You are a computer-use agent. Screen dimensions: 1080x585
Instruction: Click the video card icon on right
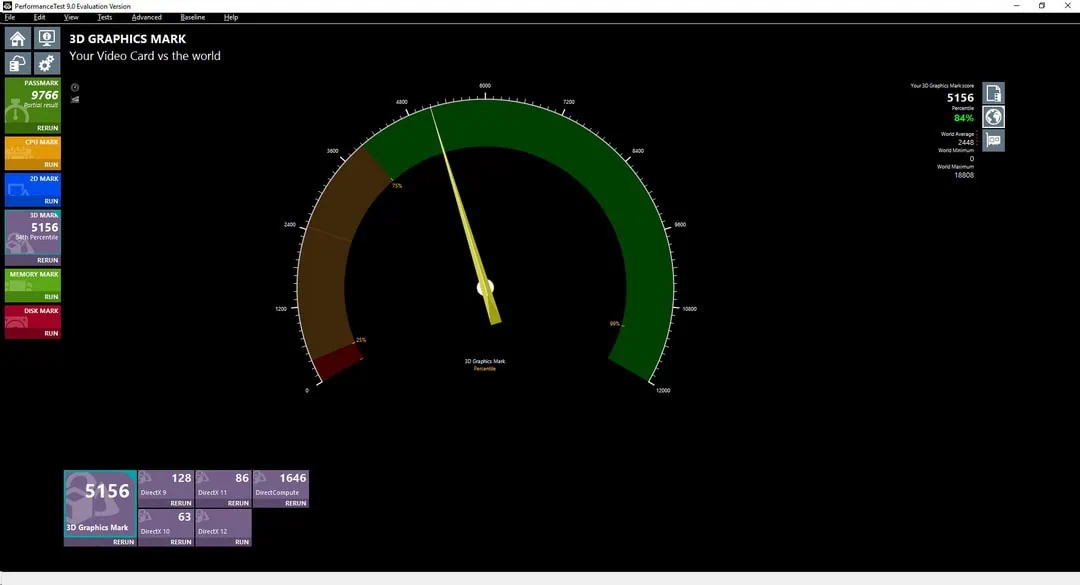(x=993, y=141)
